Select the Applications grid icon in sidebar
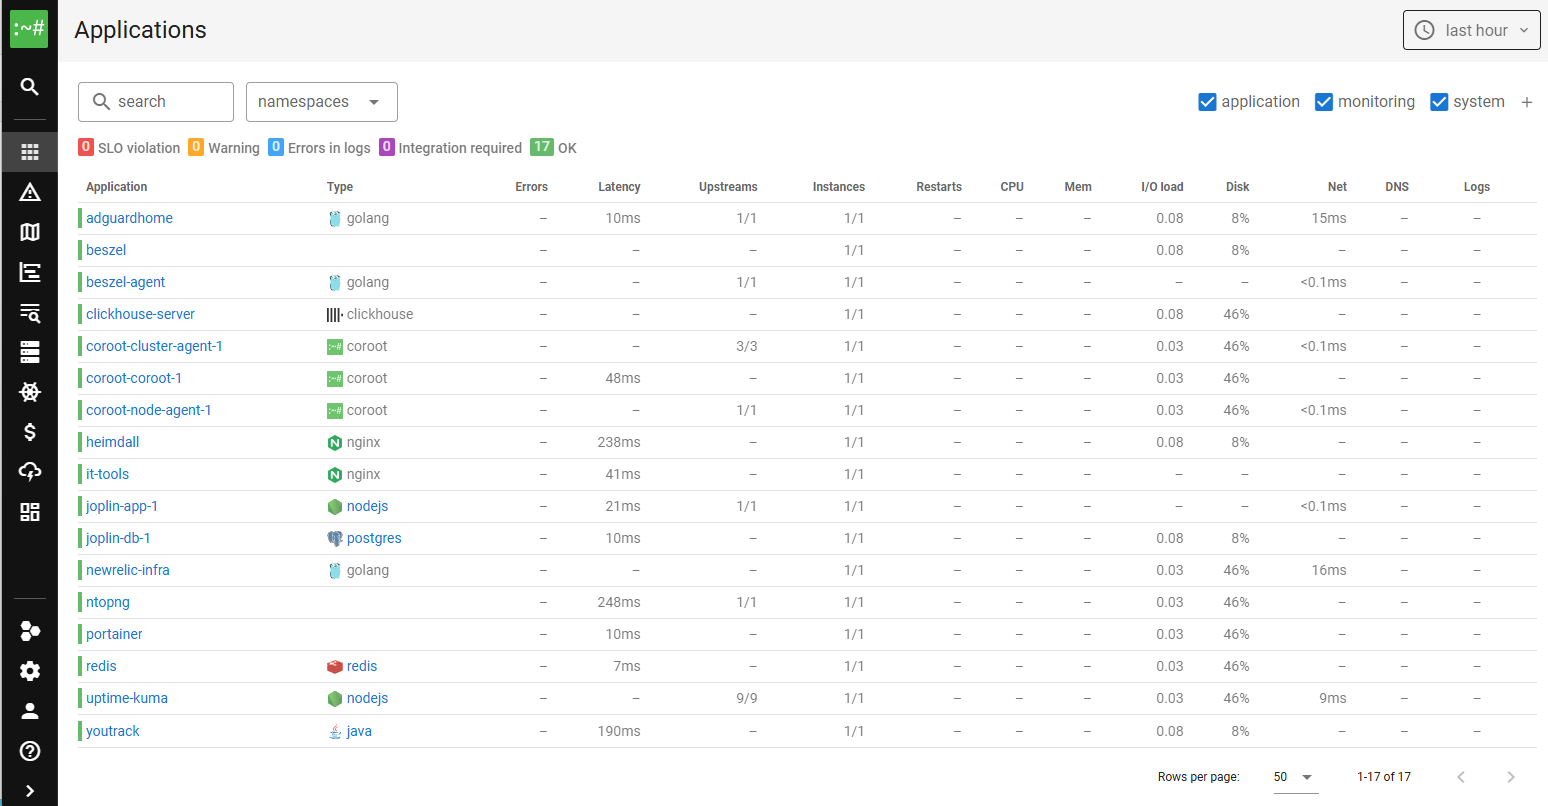 (29, 152)
